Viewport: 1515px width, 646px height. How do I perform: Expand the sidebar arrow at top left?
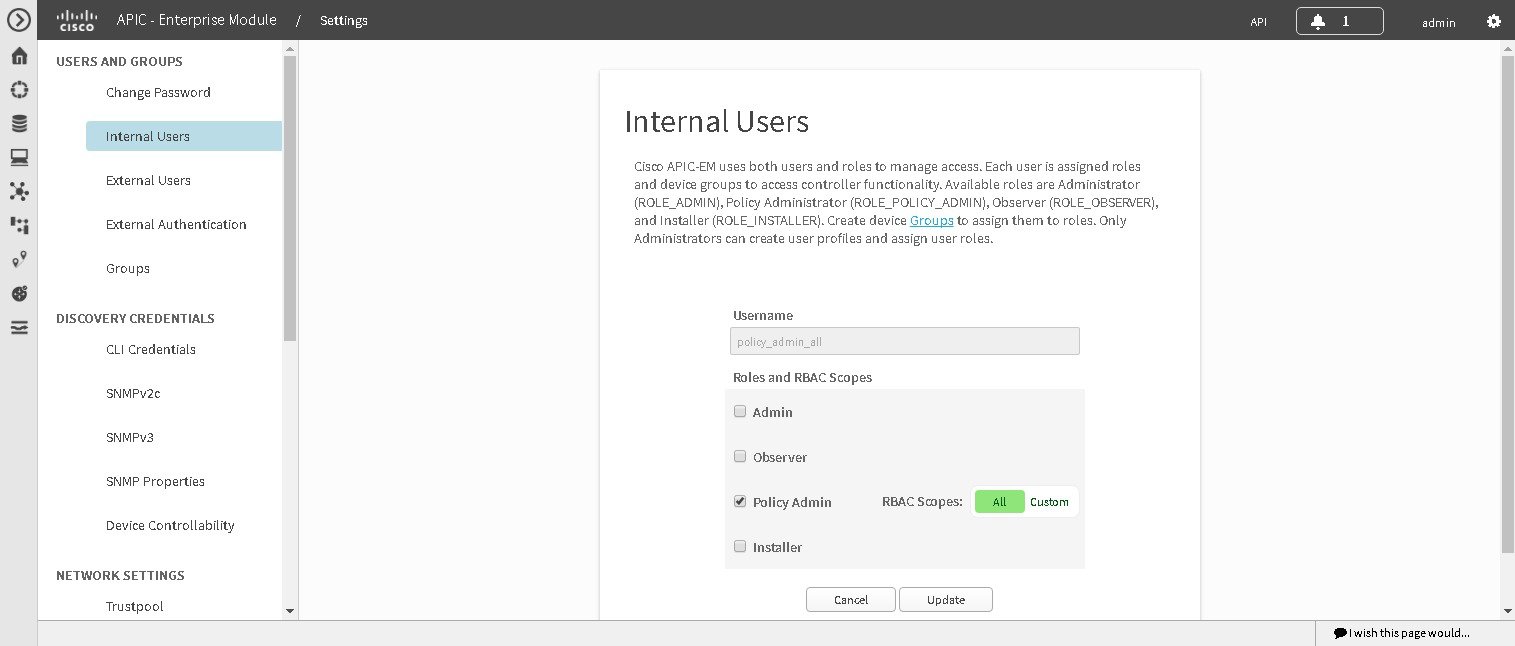point(18,20)
